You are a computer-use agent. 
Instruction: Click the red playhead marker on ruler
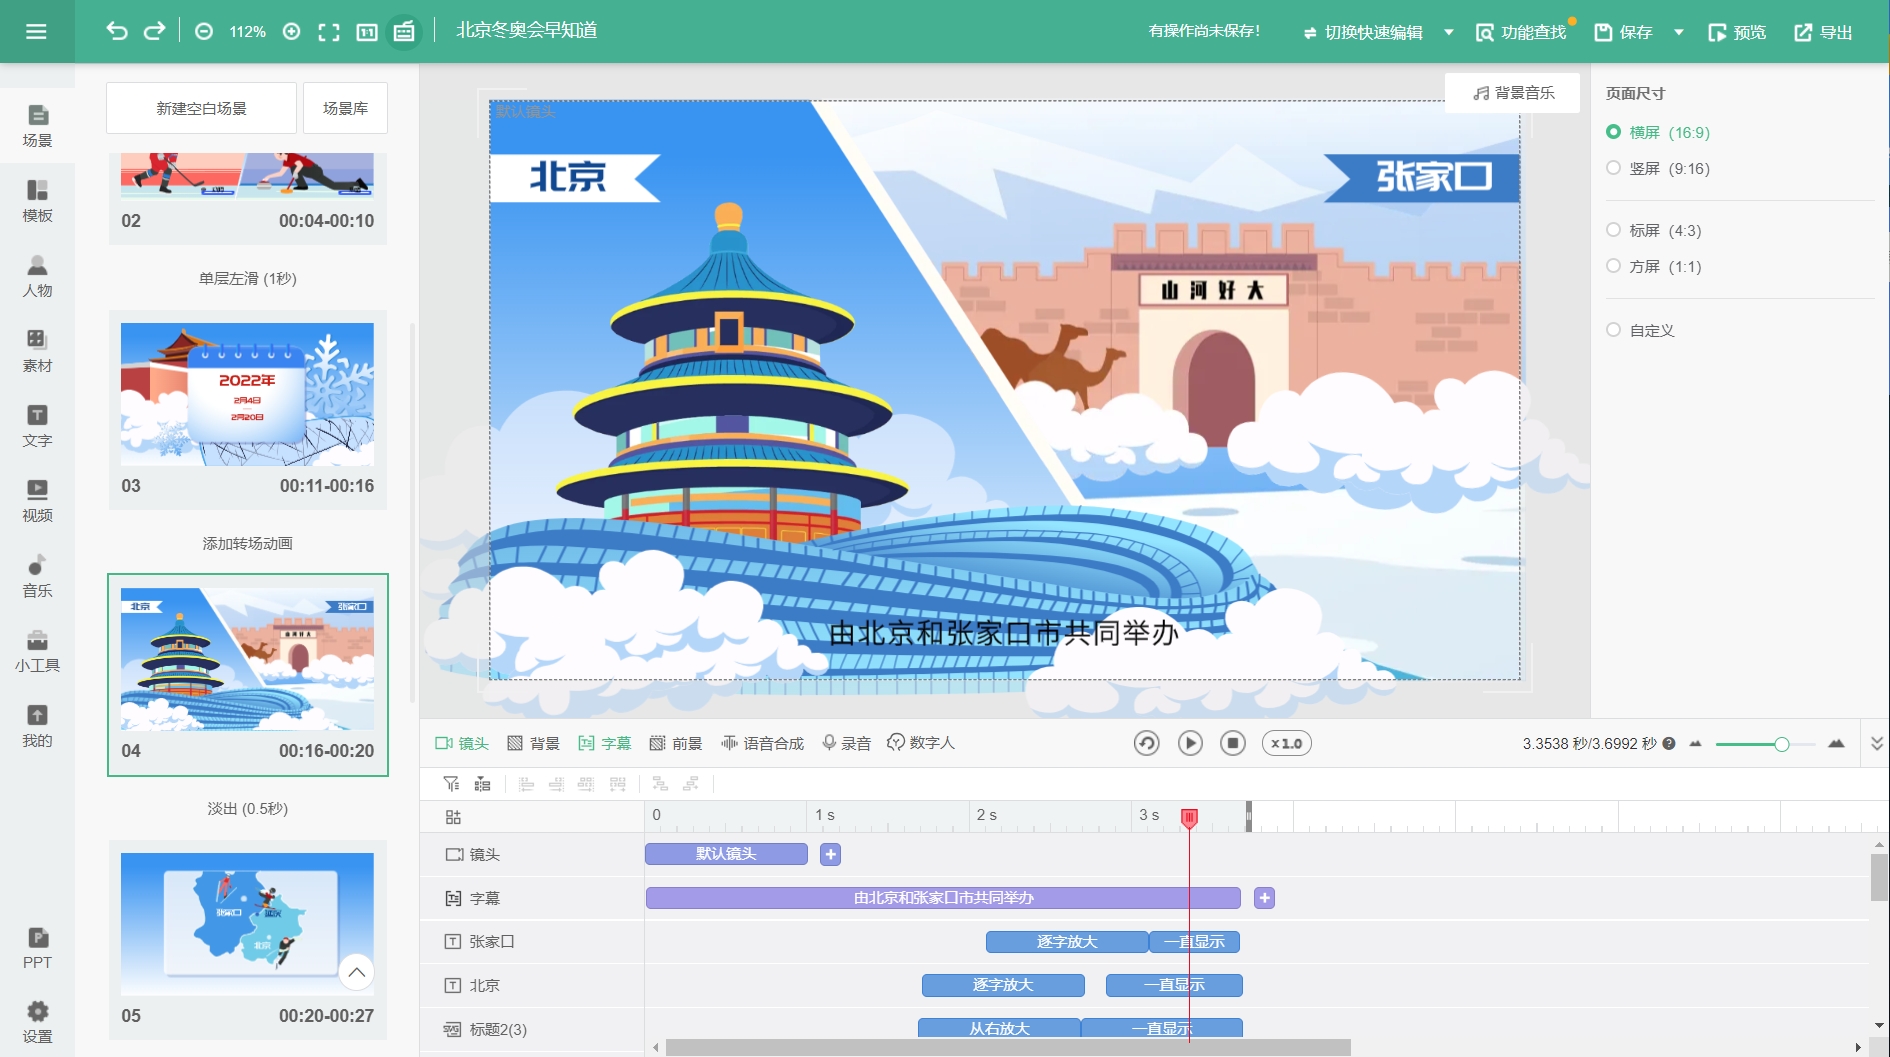click(1189, 818)
